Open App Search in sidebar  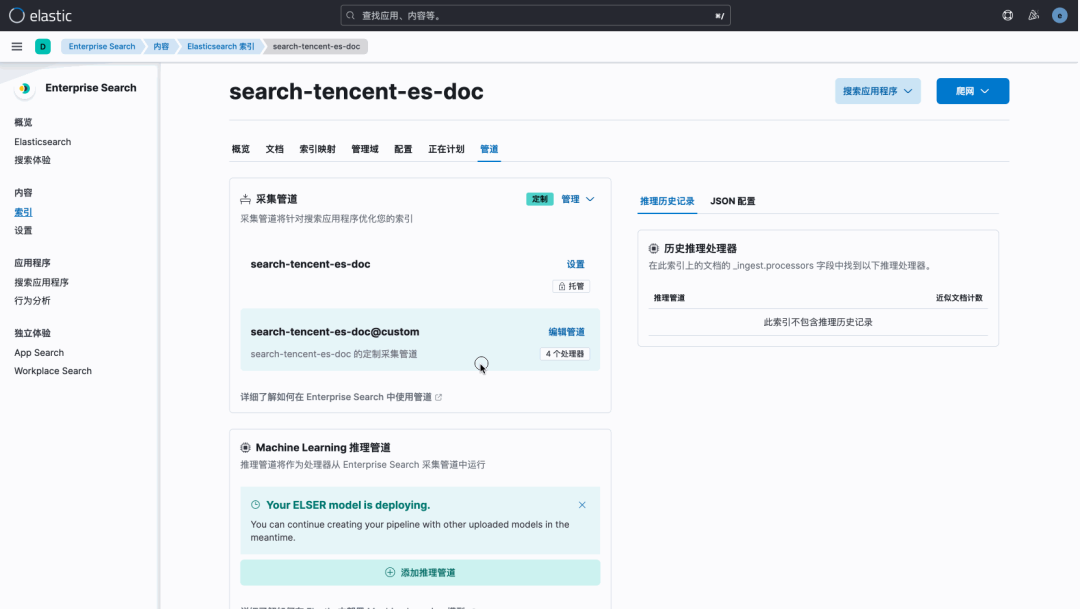pos(39,353)
